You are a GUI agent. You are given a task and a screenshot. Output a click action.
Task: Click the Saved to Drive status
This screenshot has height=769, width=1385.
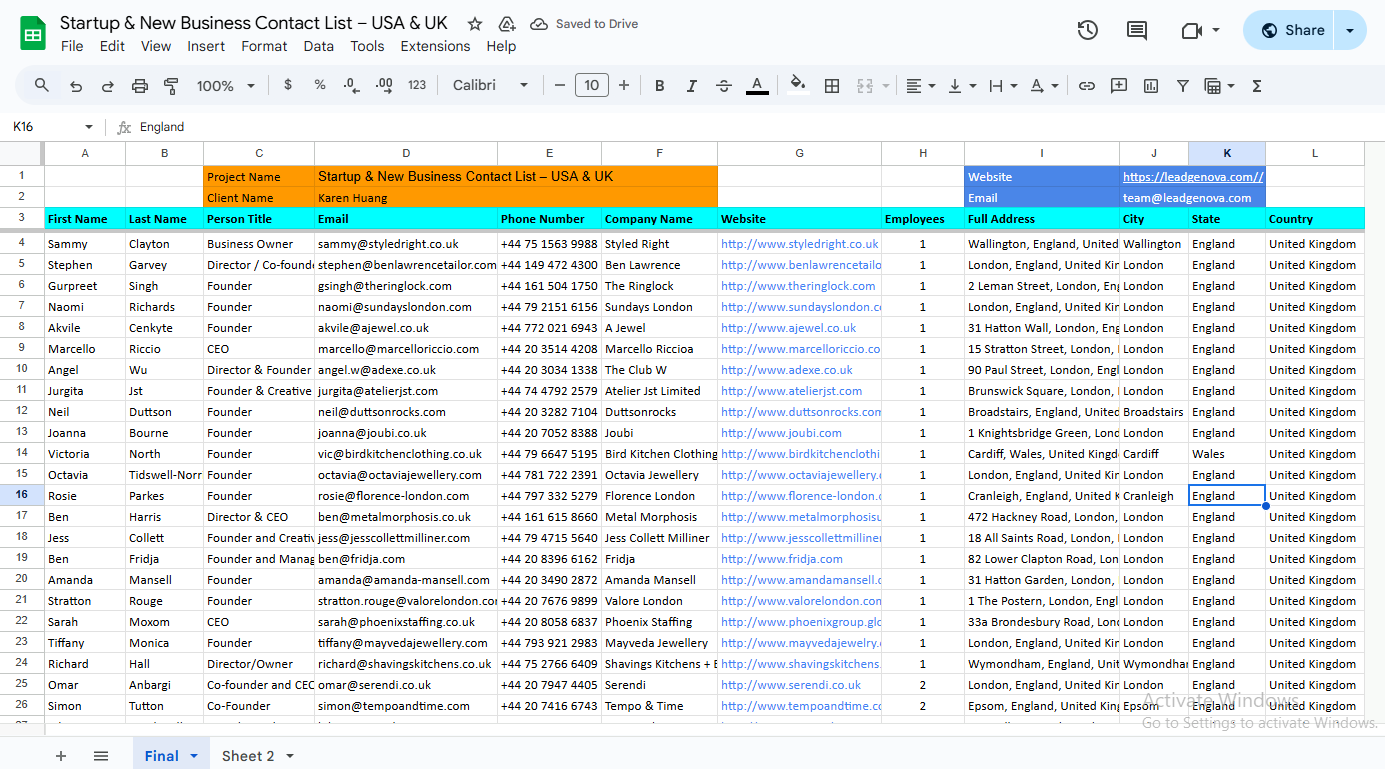click(x=584, y=24)
